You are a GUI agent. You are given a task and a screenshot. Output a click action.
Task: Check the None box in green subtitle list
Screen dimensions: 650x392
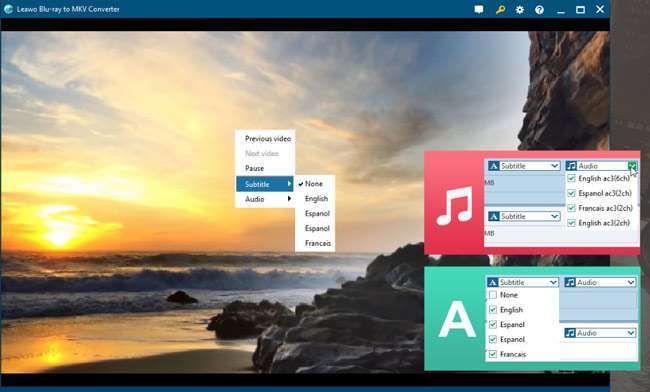click(493, 295)
